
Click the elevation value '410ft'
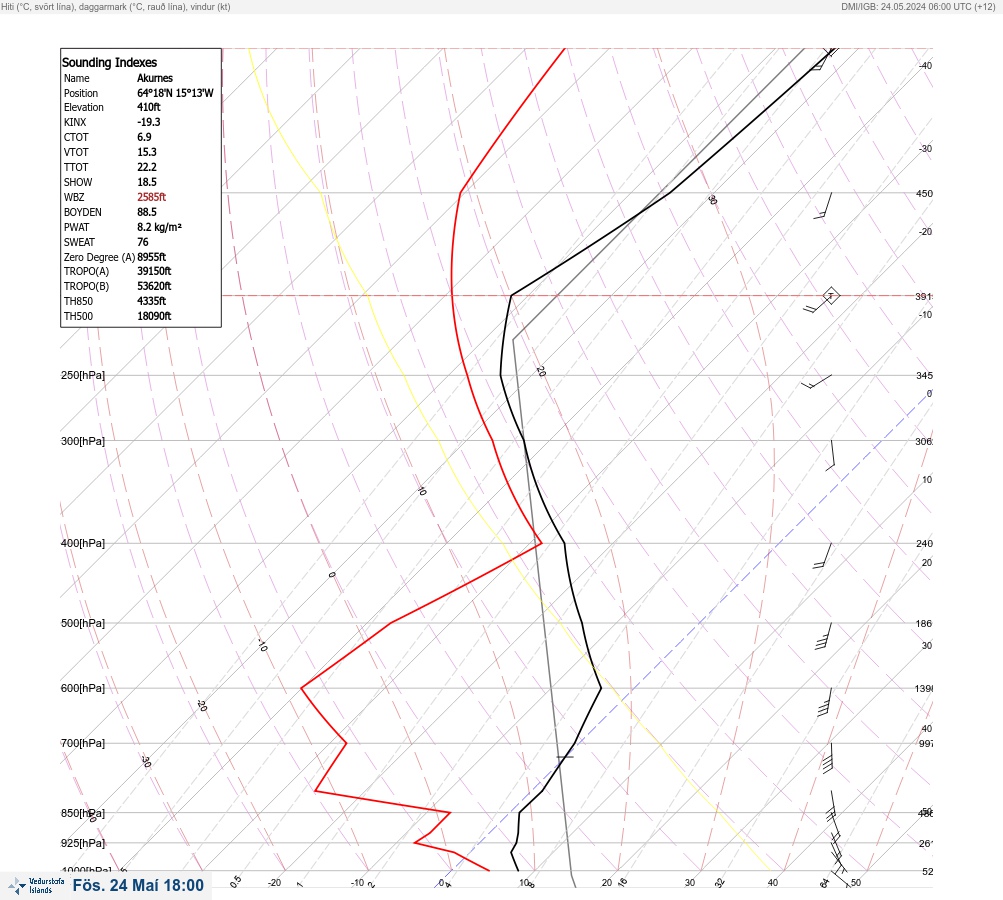tap(148, 107)
